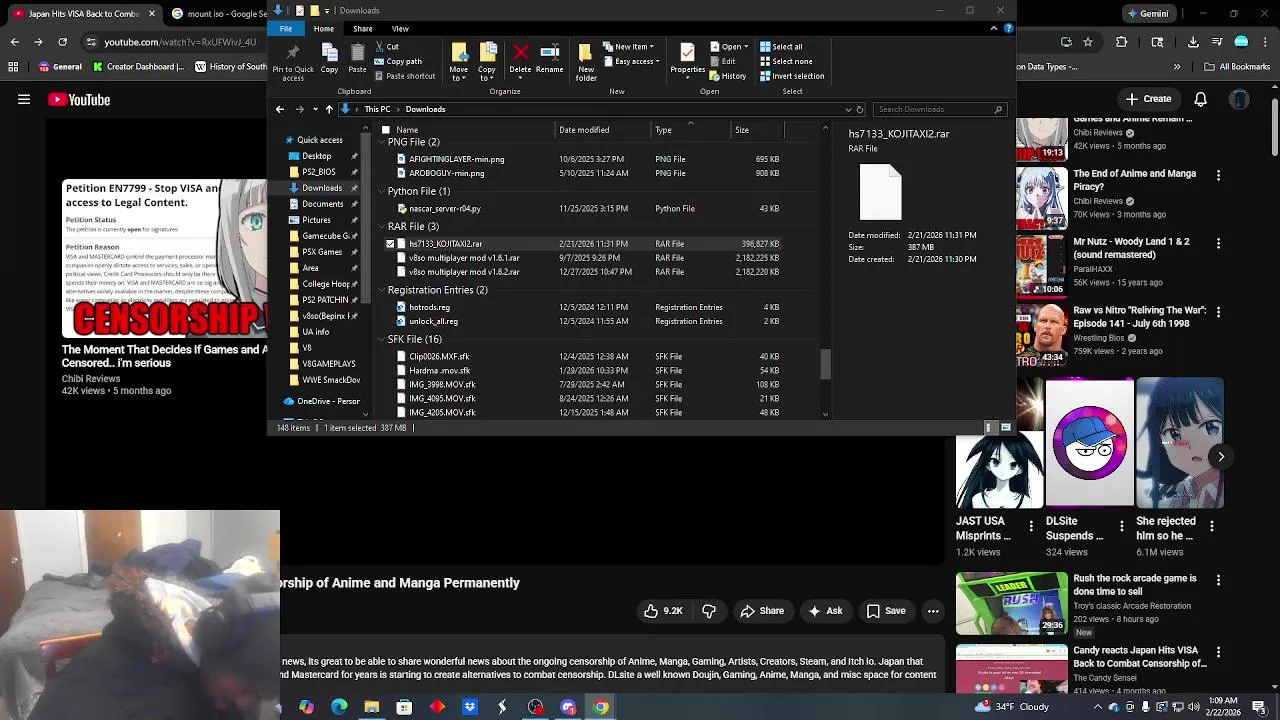Open the History of South bookmark

pyautogui.click(x=231, y=67)
